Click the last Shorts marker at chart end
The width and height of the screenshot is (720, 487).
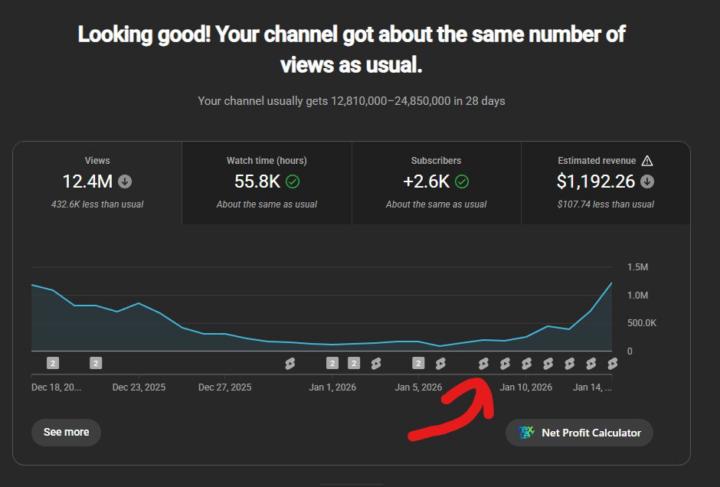613,364
